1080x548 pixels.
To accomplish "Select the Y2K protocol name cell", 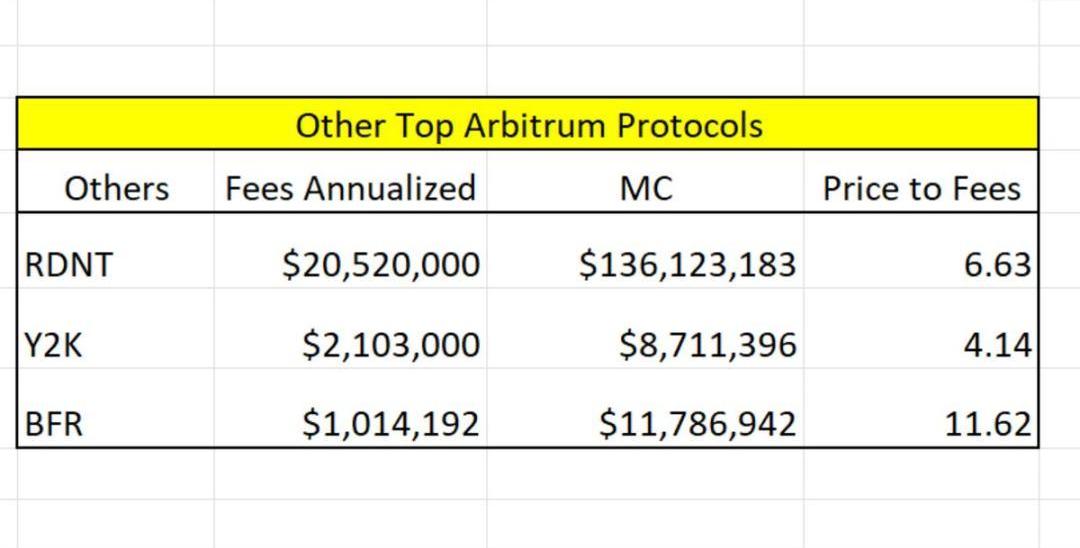I will 116,344.
